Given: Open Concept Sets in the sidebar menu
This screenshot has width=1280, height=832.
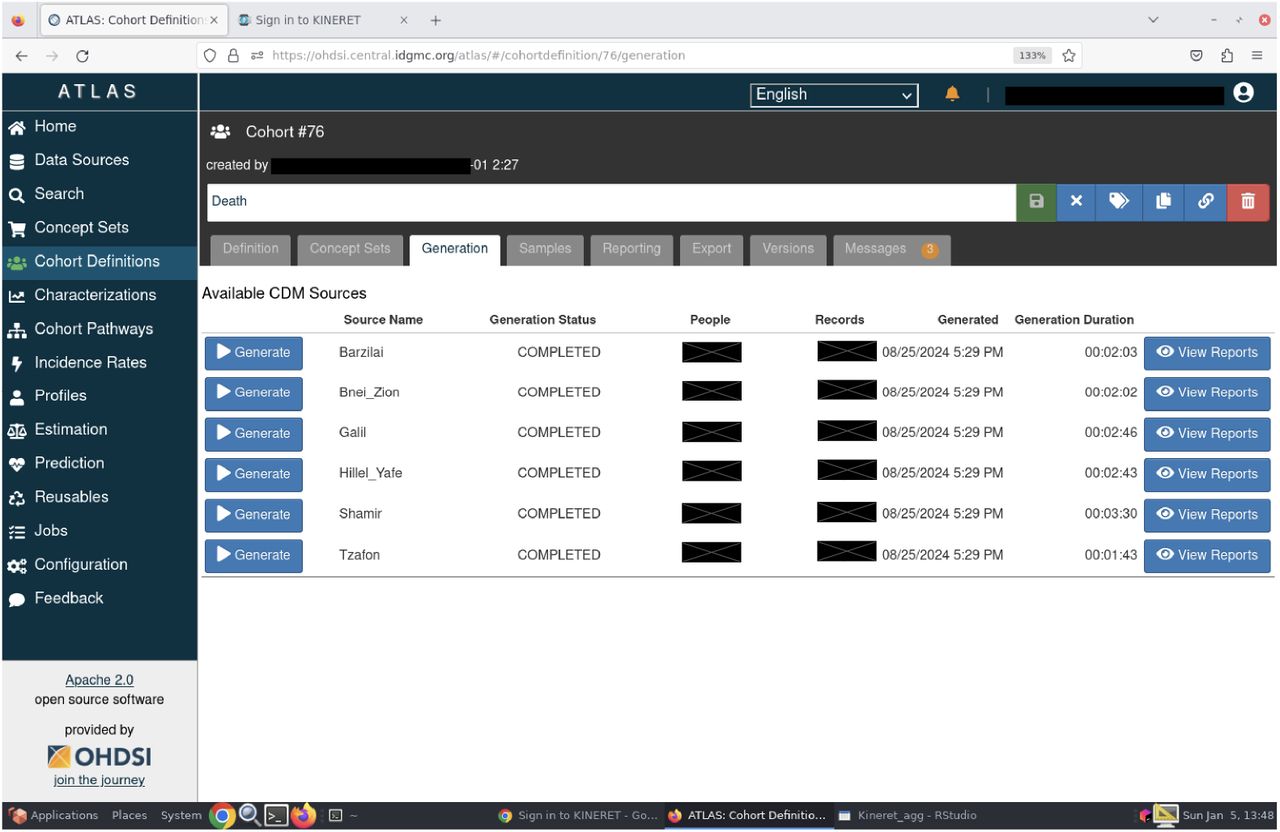Looking at the screenshot, I should pyautogui.click(x=99, y=228).
